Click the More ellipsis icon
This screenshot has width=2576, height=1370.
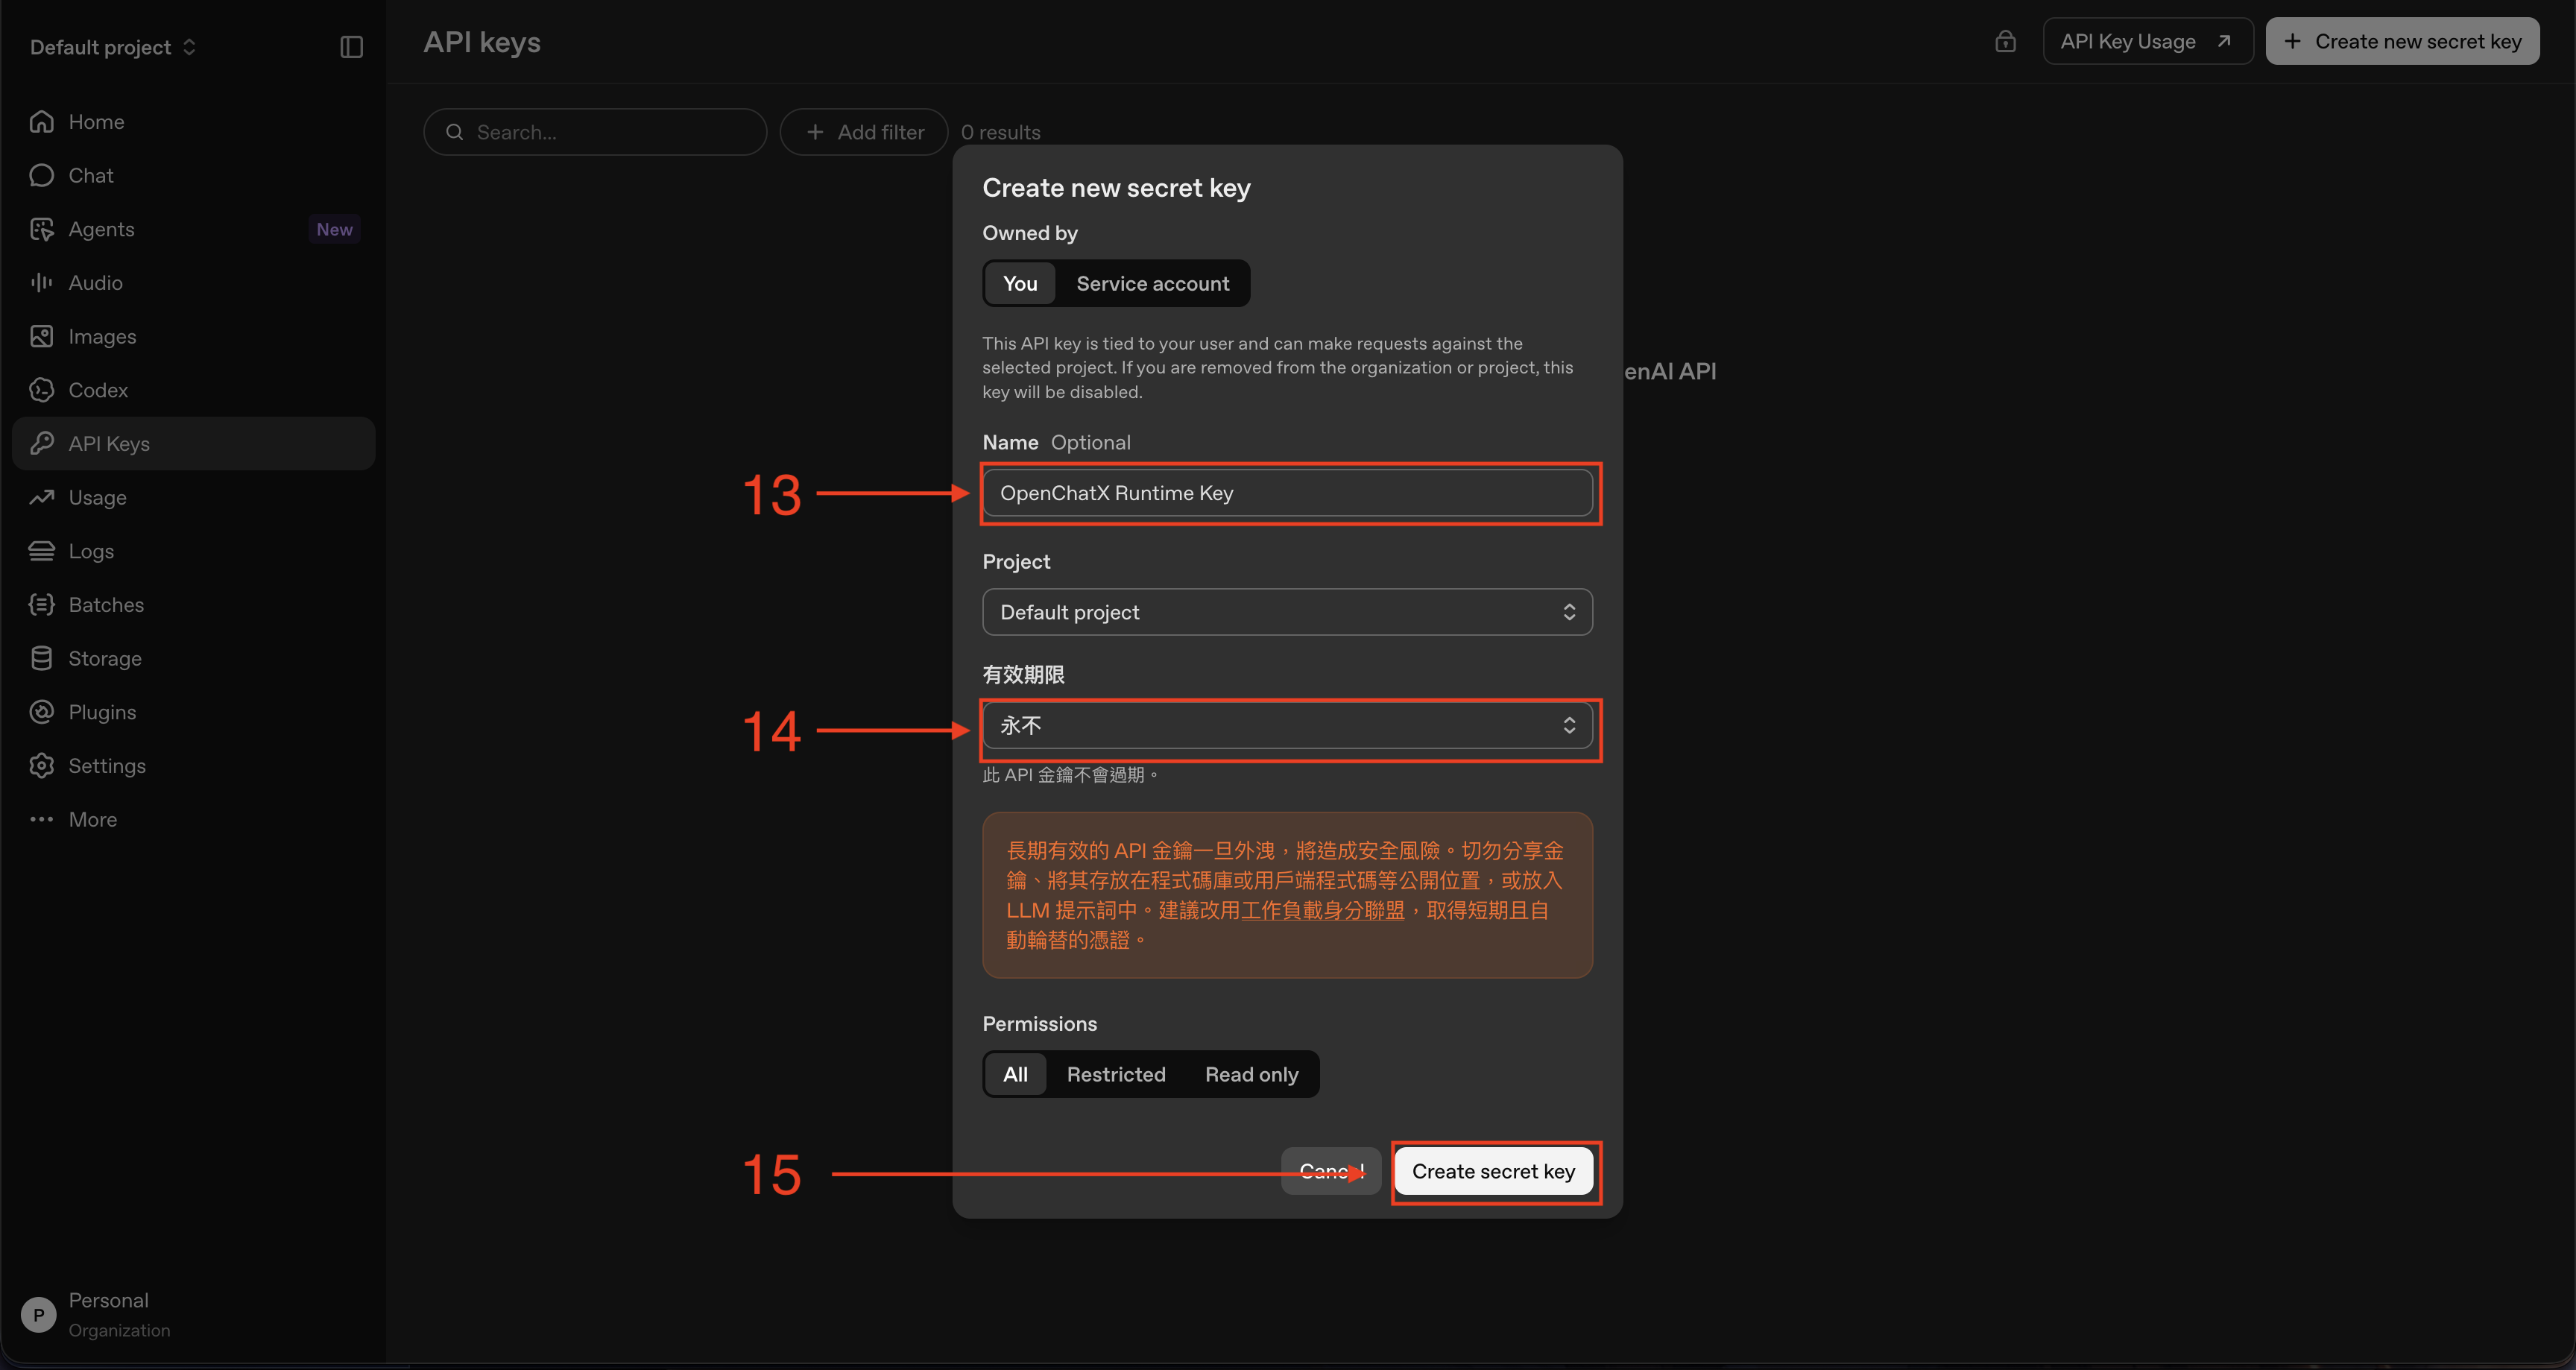click(x=42, y=820)
